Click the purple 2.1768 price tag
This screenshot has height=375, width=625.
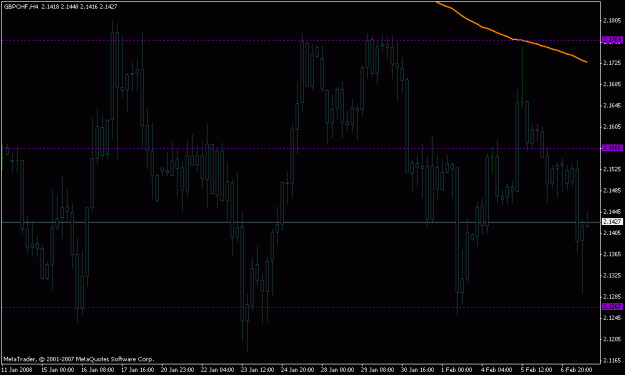point(612,40)
